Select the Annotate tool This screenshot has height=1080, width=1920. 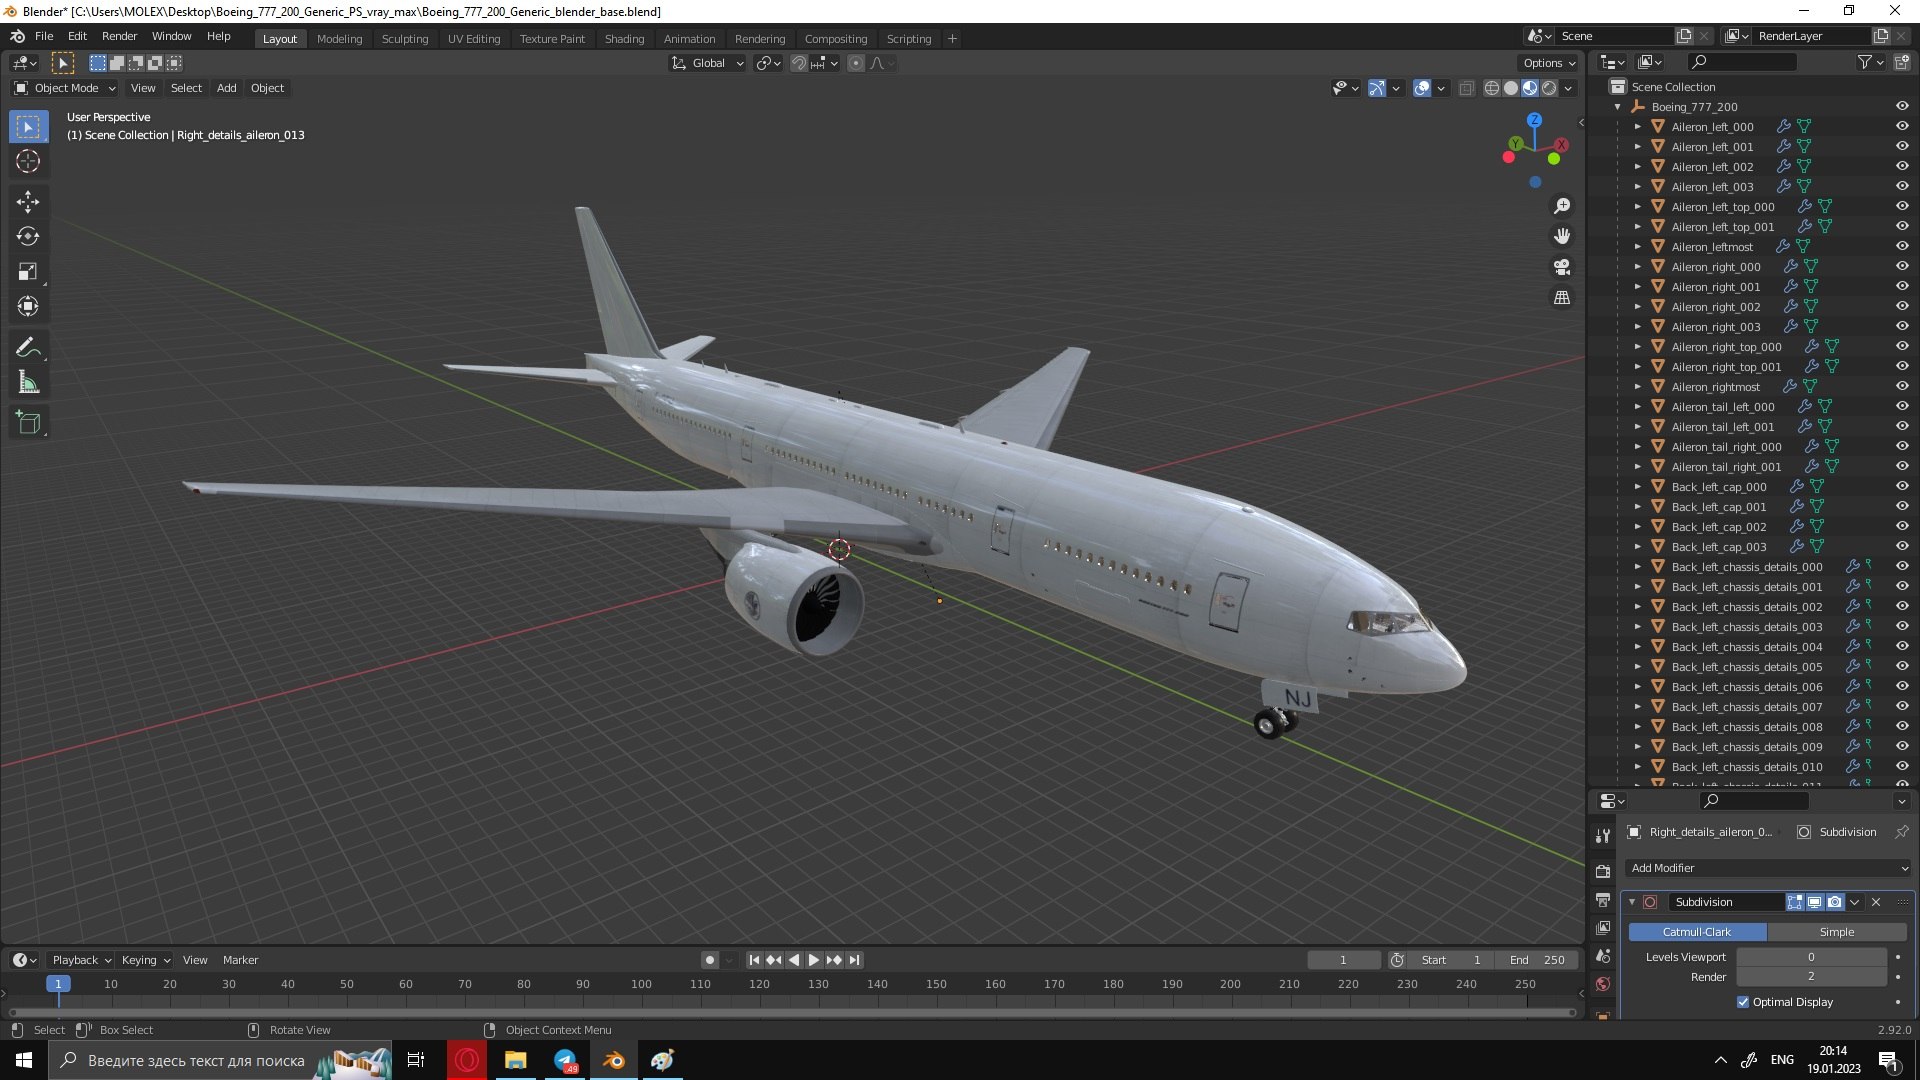[28, 348]
